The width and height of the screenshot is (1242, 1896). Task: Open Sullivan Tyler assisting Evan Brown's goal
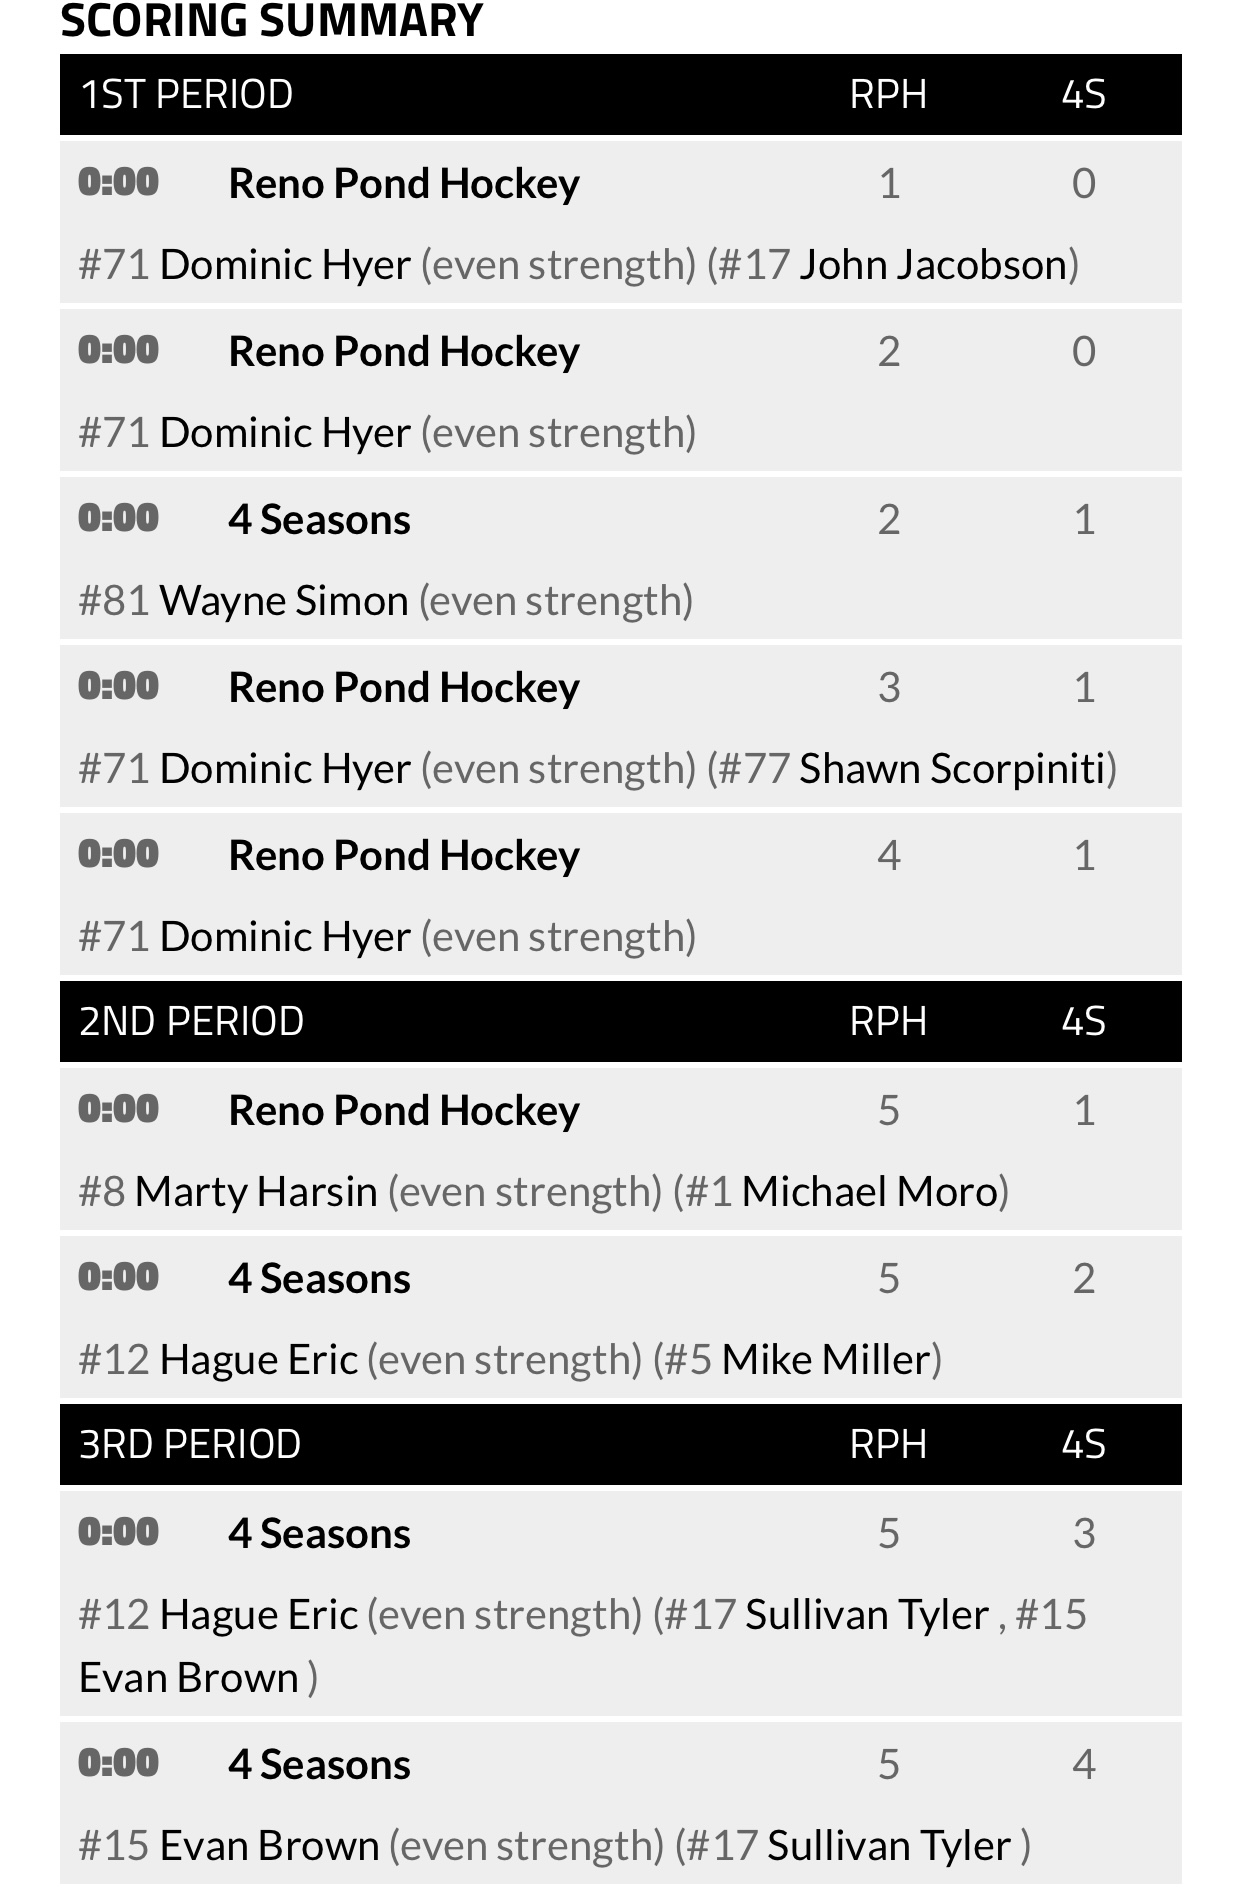click(889, 1846)
